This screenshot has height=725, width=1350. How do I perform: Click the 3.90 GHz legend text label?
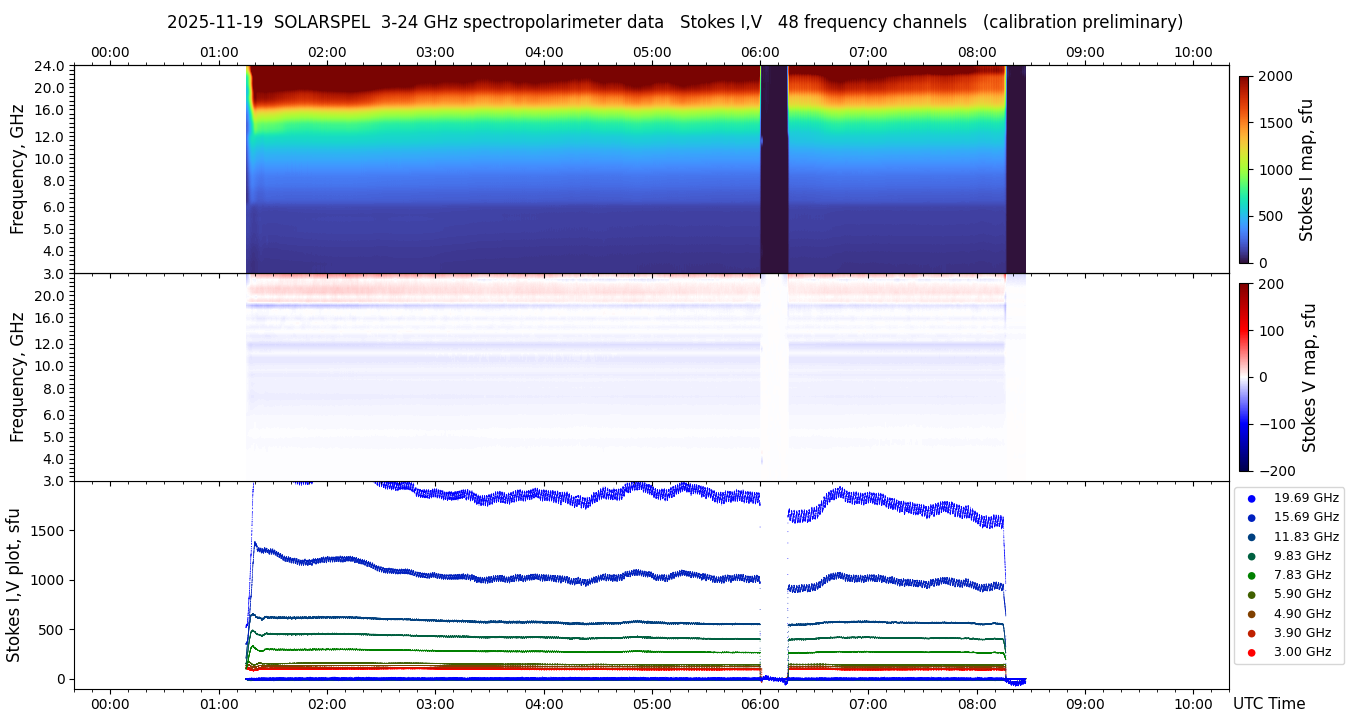[x=1302, y=633]
